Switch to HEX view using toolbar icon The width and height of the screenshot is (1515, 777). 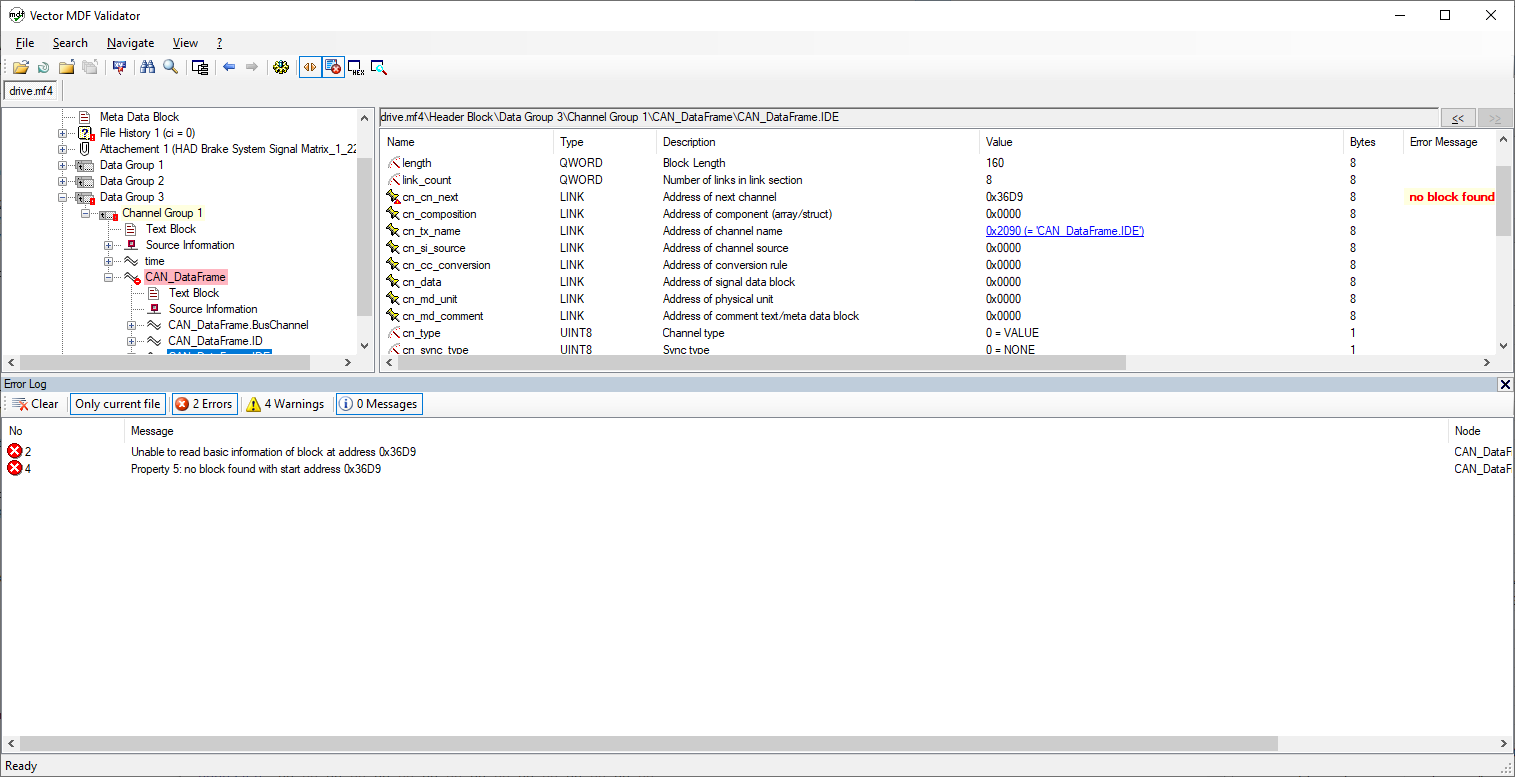click(355, 67)
